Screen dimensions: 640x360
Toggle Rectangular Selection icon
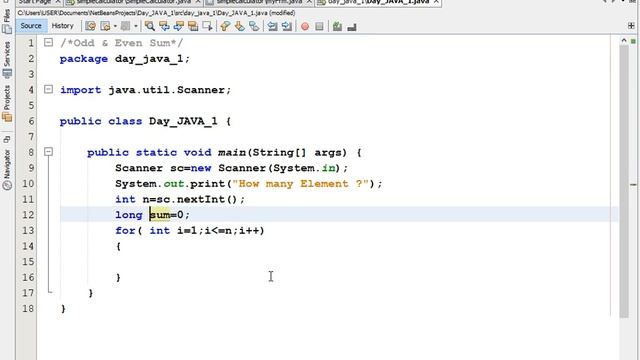(x=208, y=26)
